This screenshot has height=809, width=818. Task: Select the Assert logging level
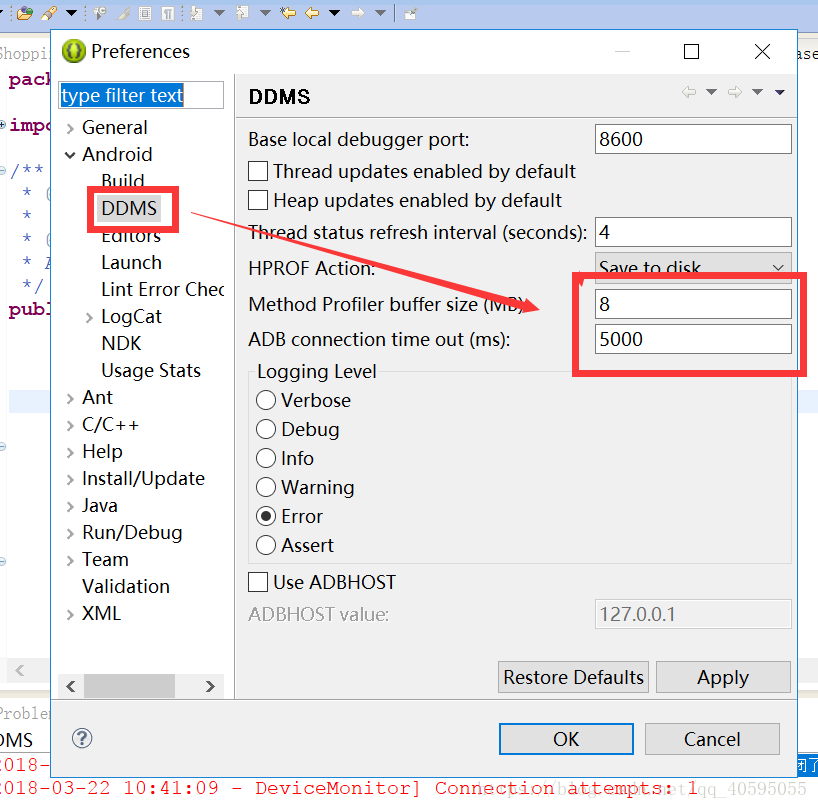point(266,545)
